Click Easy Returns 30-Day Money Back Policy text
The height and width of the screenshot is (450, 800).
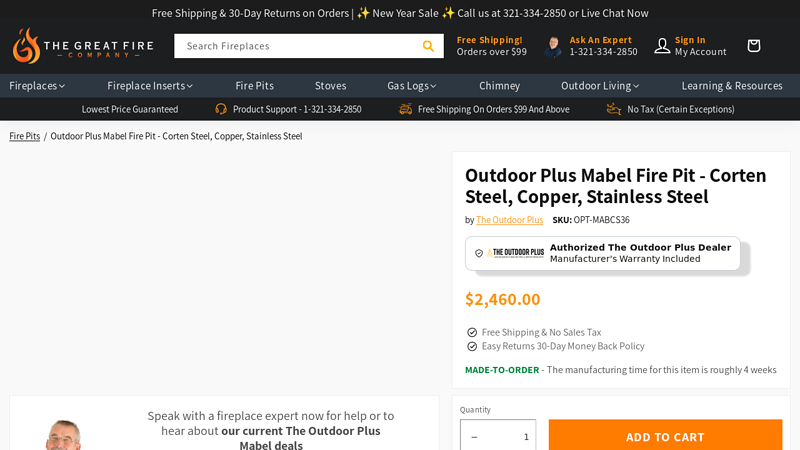tap(563, 346)
